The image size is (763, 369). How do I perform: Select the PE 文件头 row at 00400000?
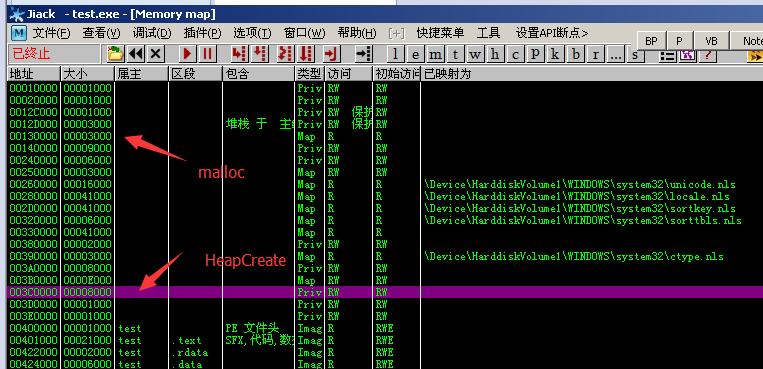pyautogui.click(x=385, y=328)
